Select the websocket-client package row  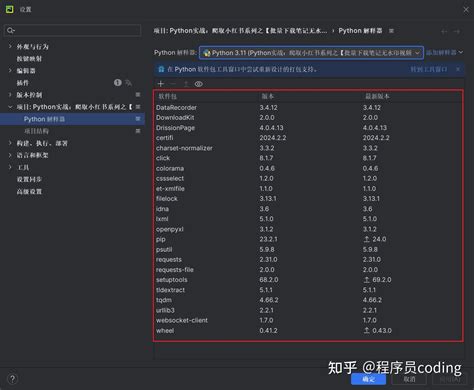click(308, 320)
